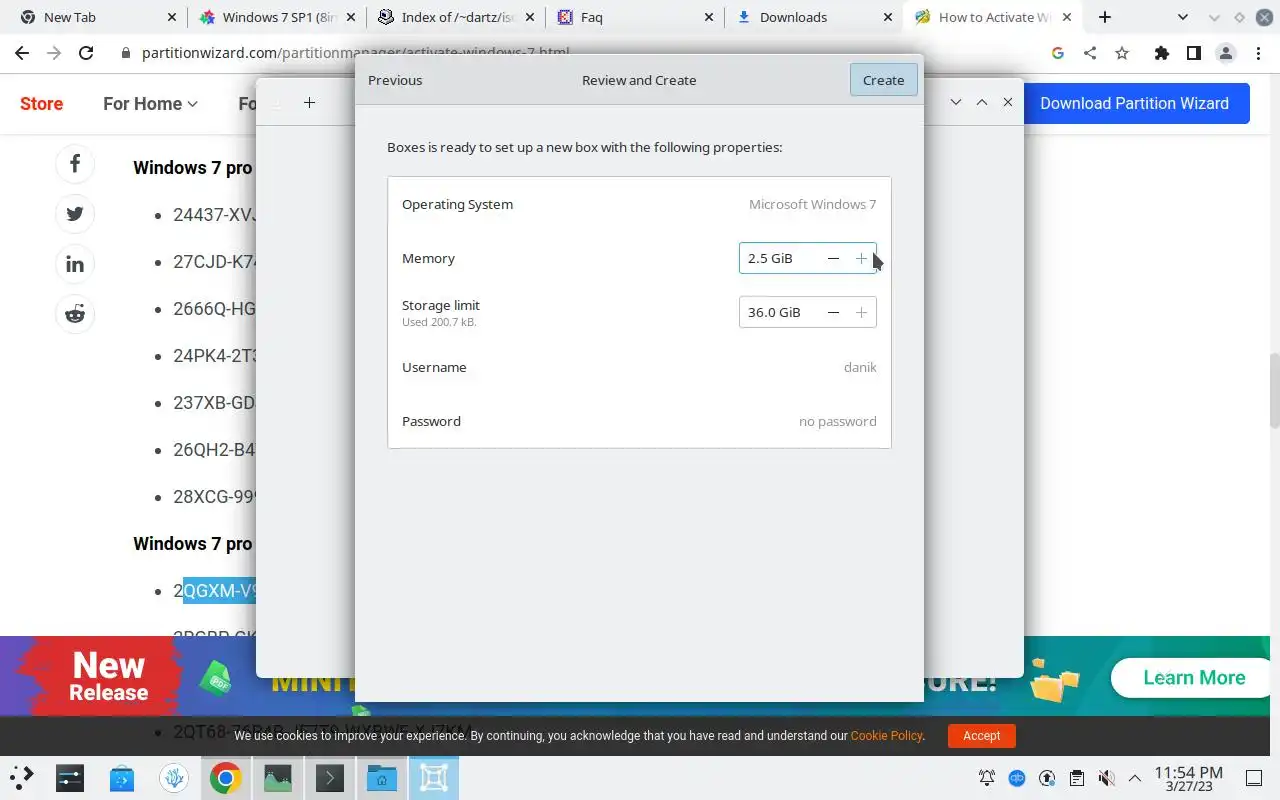Screen dimensions: 1280x800
Task: Share the article on Reddit
Action: point(75,314)
